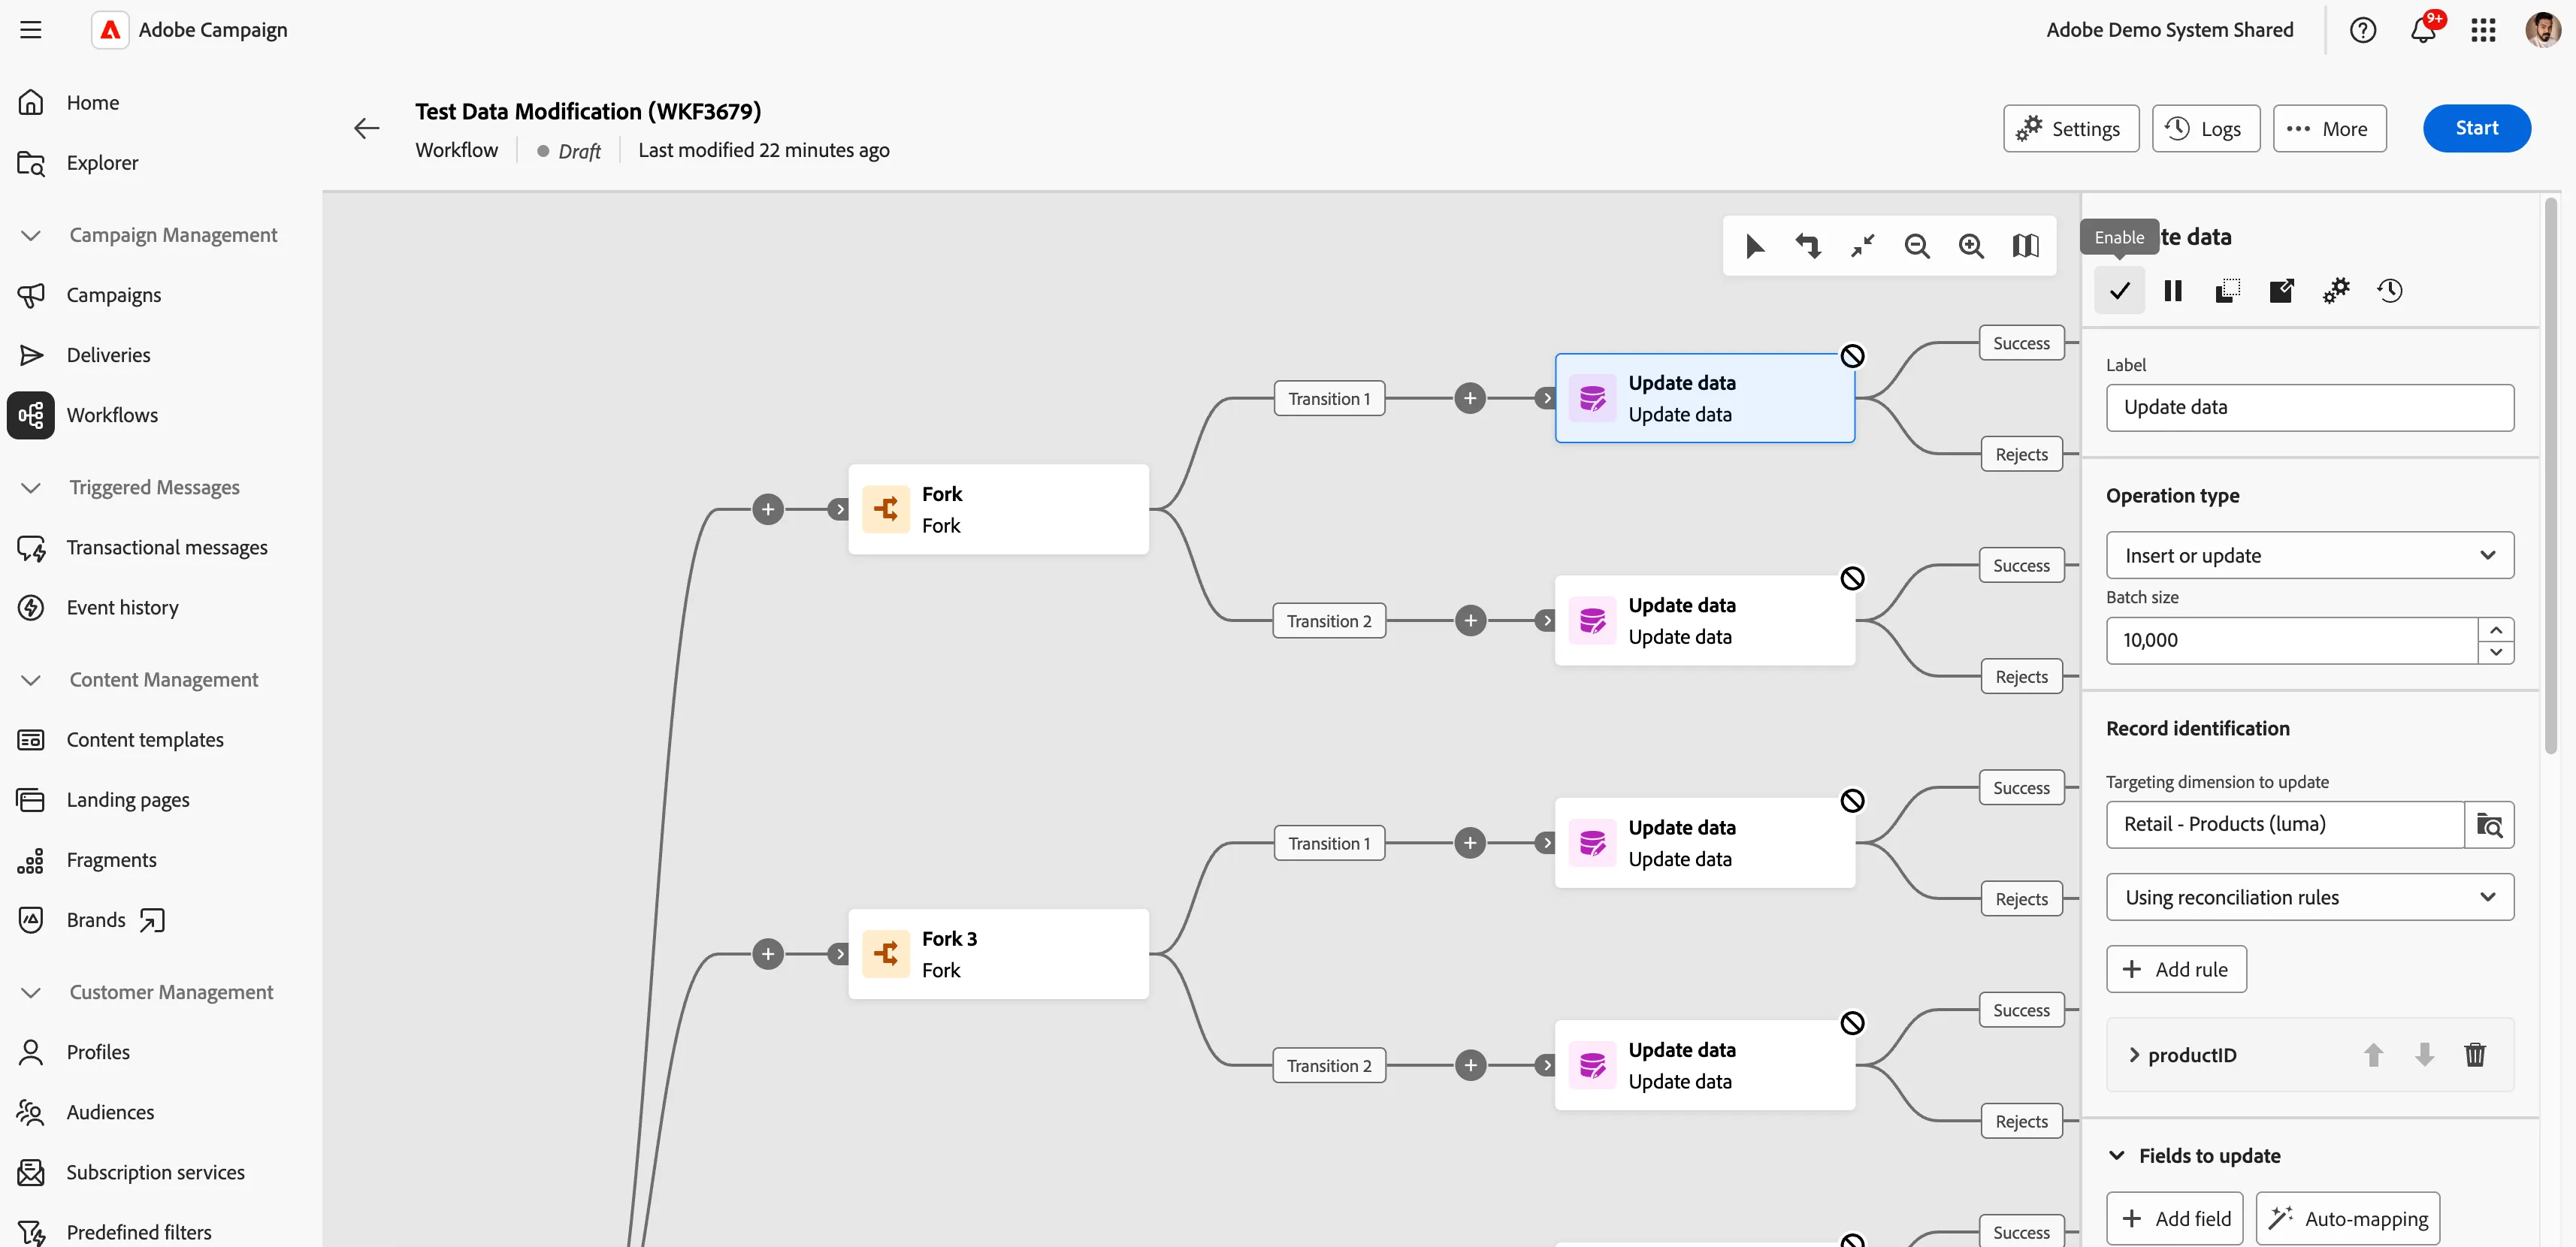Click the Start button
The image size is (2576, 1247).
2476,128
